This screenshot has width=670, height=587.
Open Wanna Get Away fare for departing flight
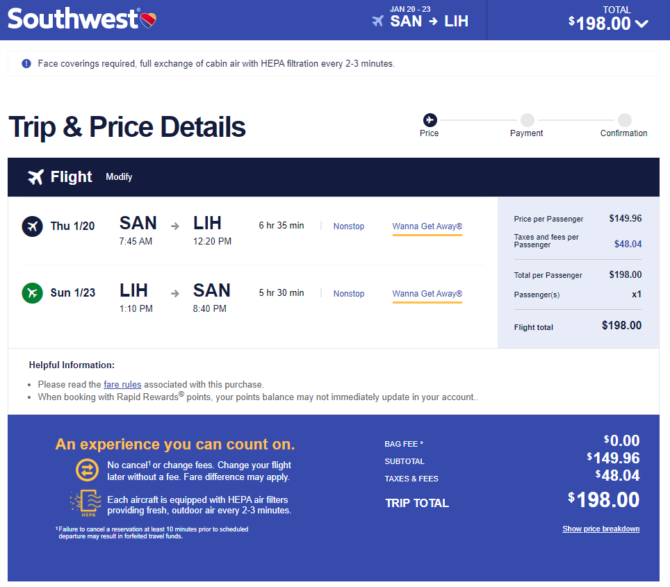pyautogui.click(x=427, y=226)
